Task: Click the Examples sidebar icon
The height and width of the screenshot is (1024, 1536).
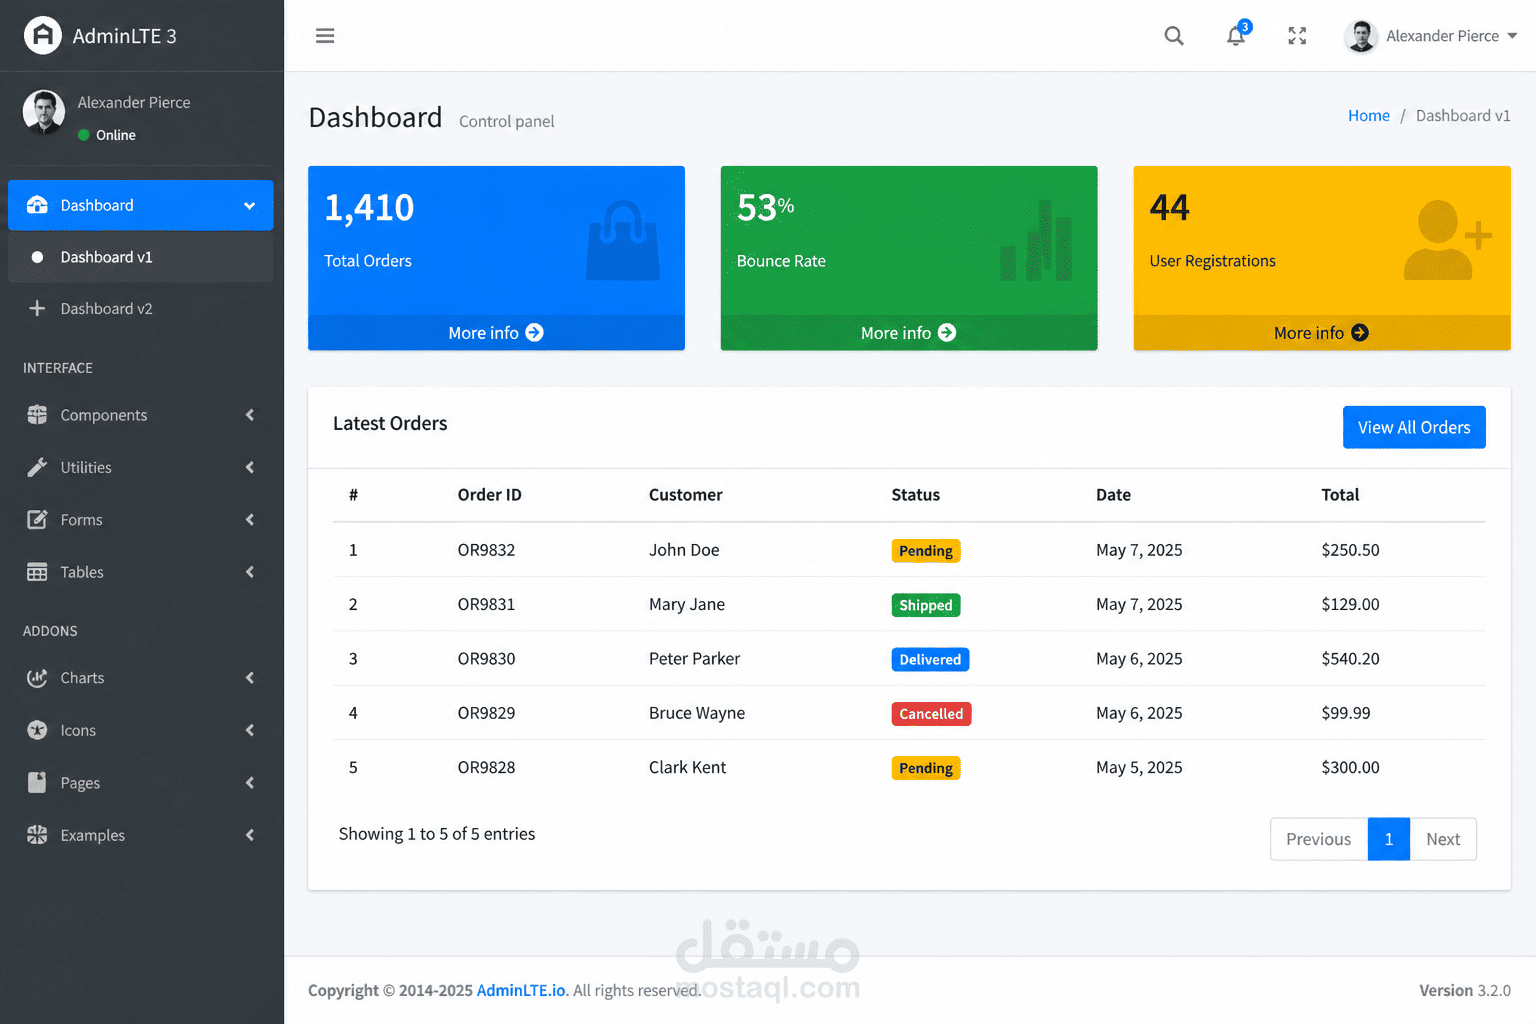Action: (37, 835)
